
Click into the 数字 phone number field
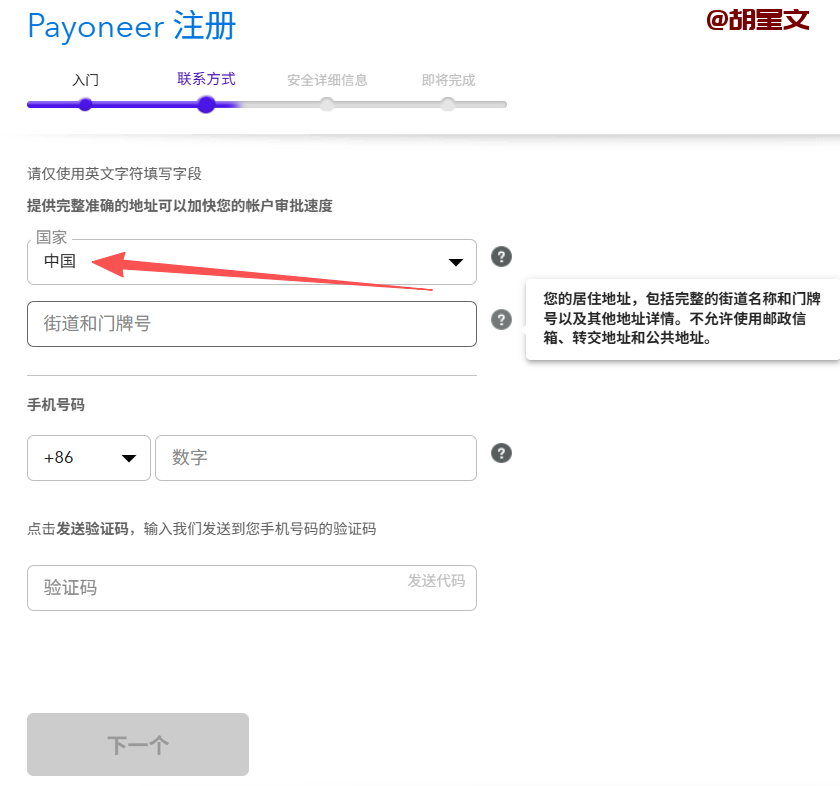point(315,458)
